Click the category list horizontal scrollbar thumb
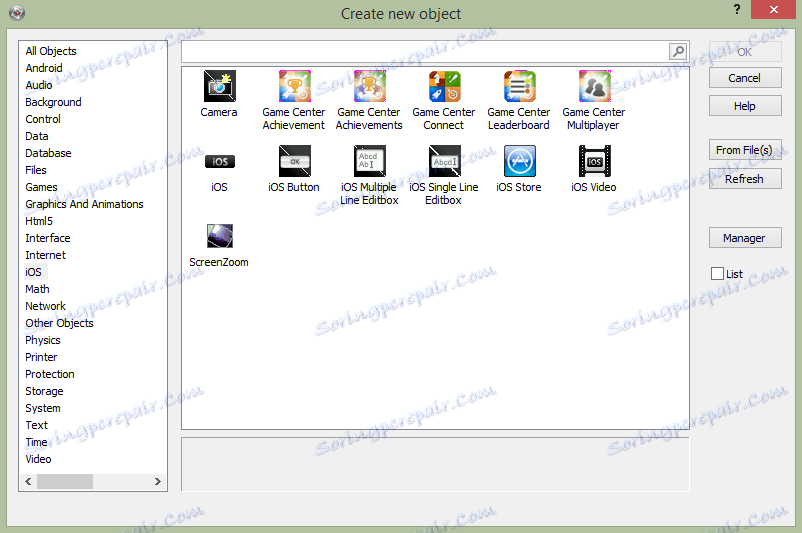This screenshot has height=533, width=802. coord(65,481)
